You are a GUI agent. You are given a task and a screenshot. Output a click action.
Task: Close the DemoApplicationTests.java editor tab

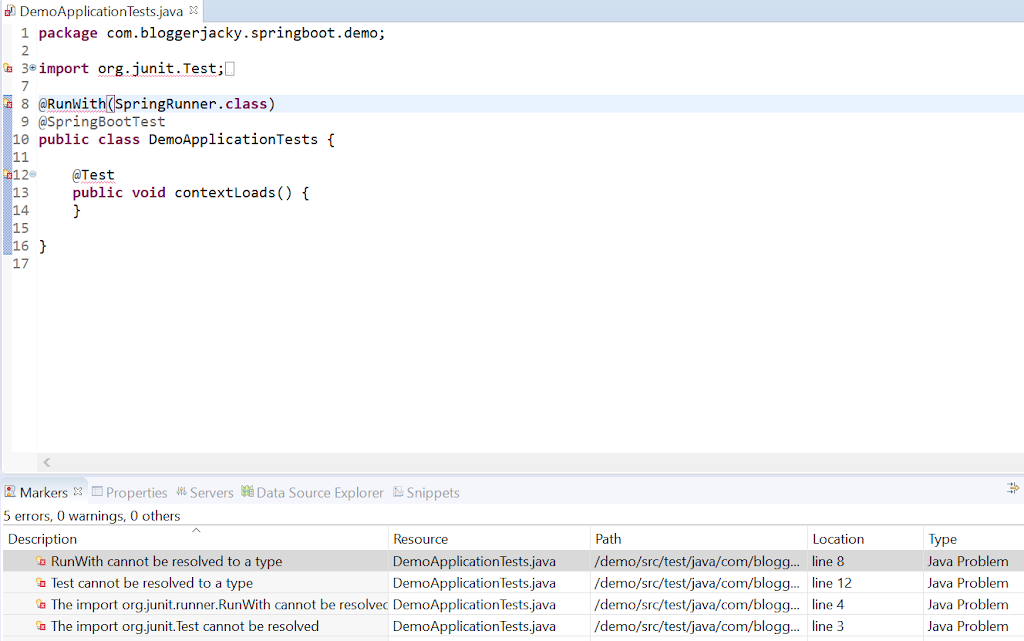(x=193, y=11)
